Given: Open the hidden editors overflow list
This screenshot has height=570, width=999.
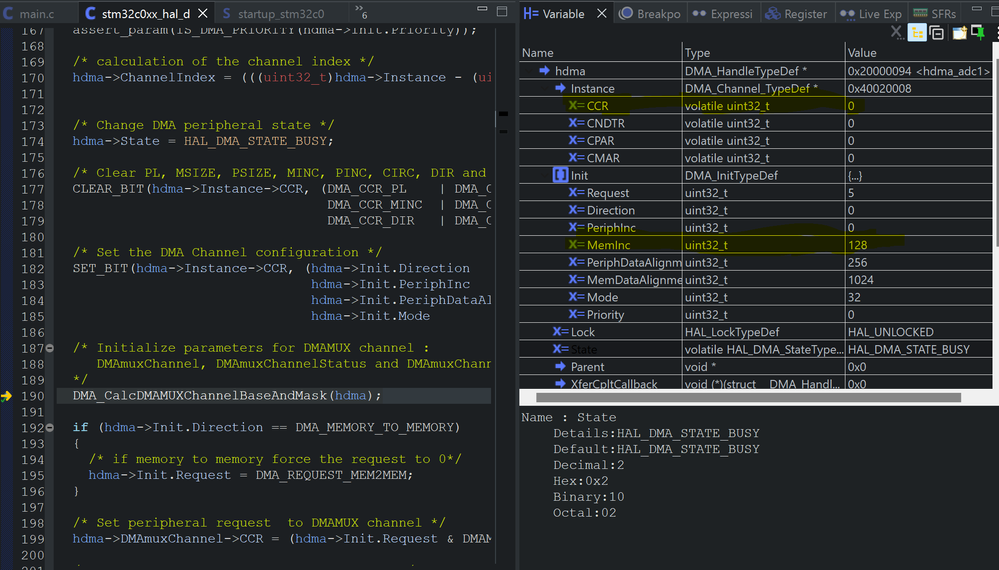Looking at the screenshot, I should click(x=361, y=11).
